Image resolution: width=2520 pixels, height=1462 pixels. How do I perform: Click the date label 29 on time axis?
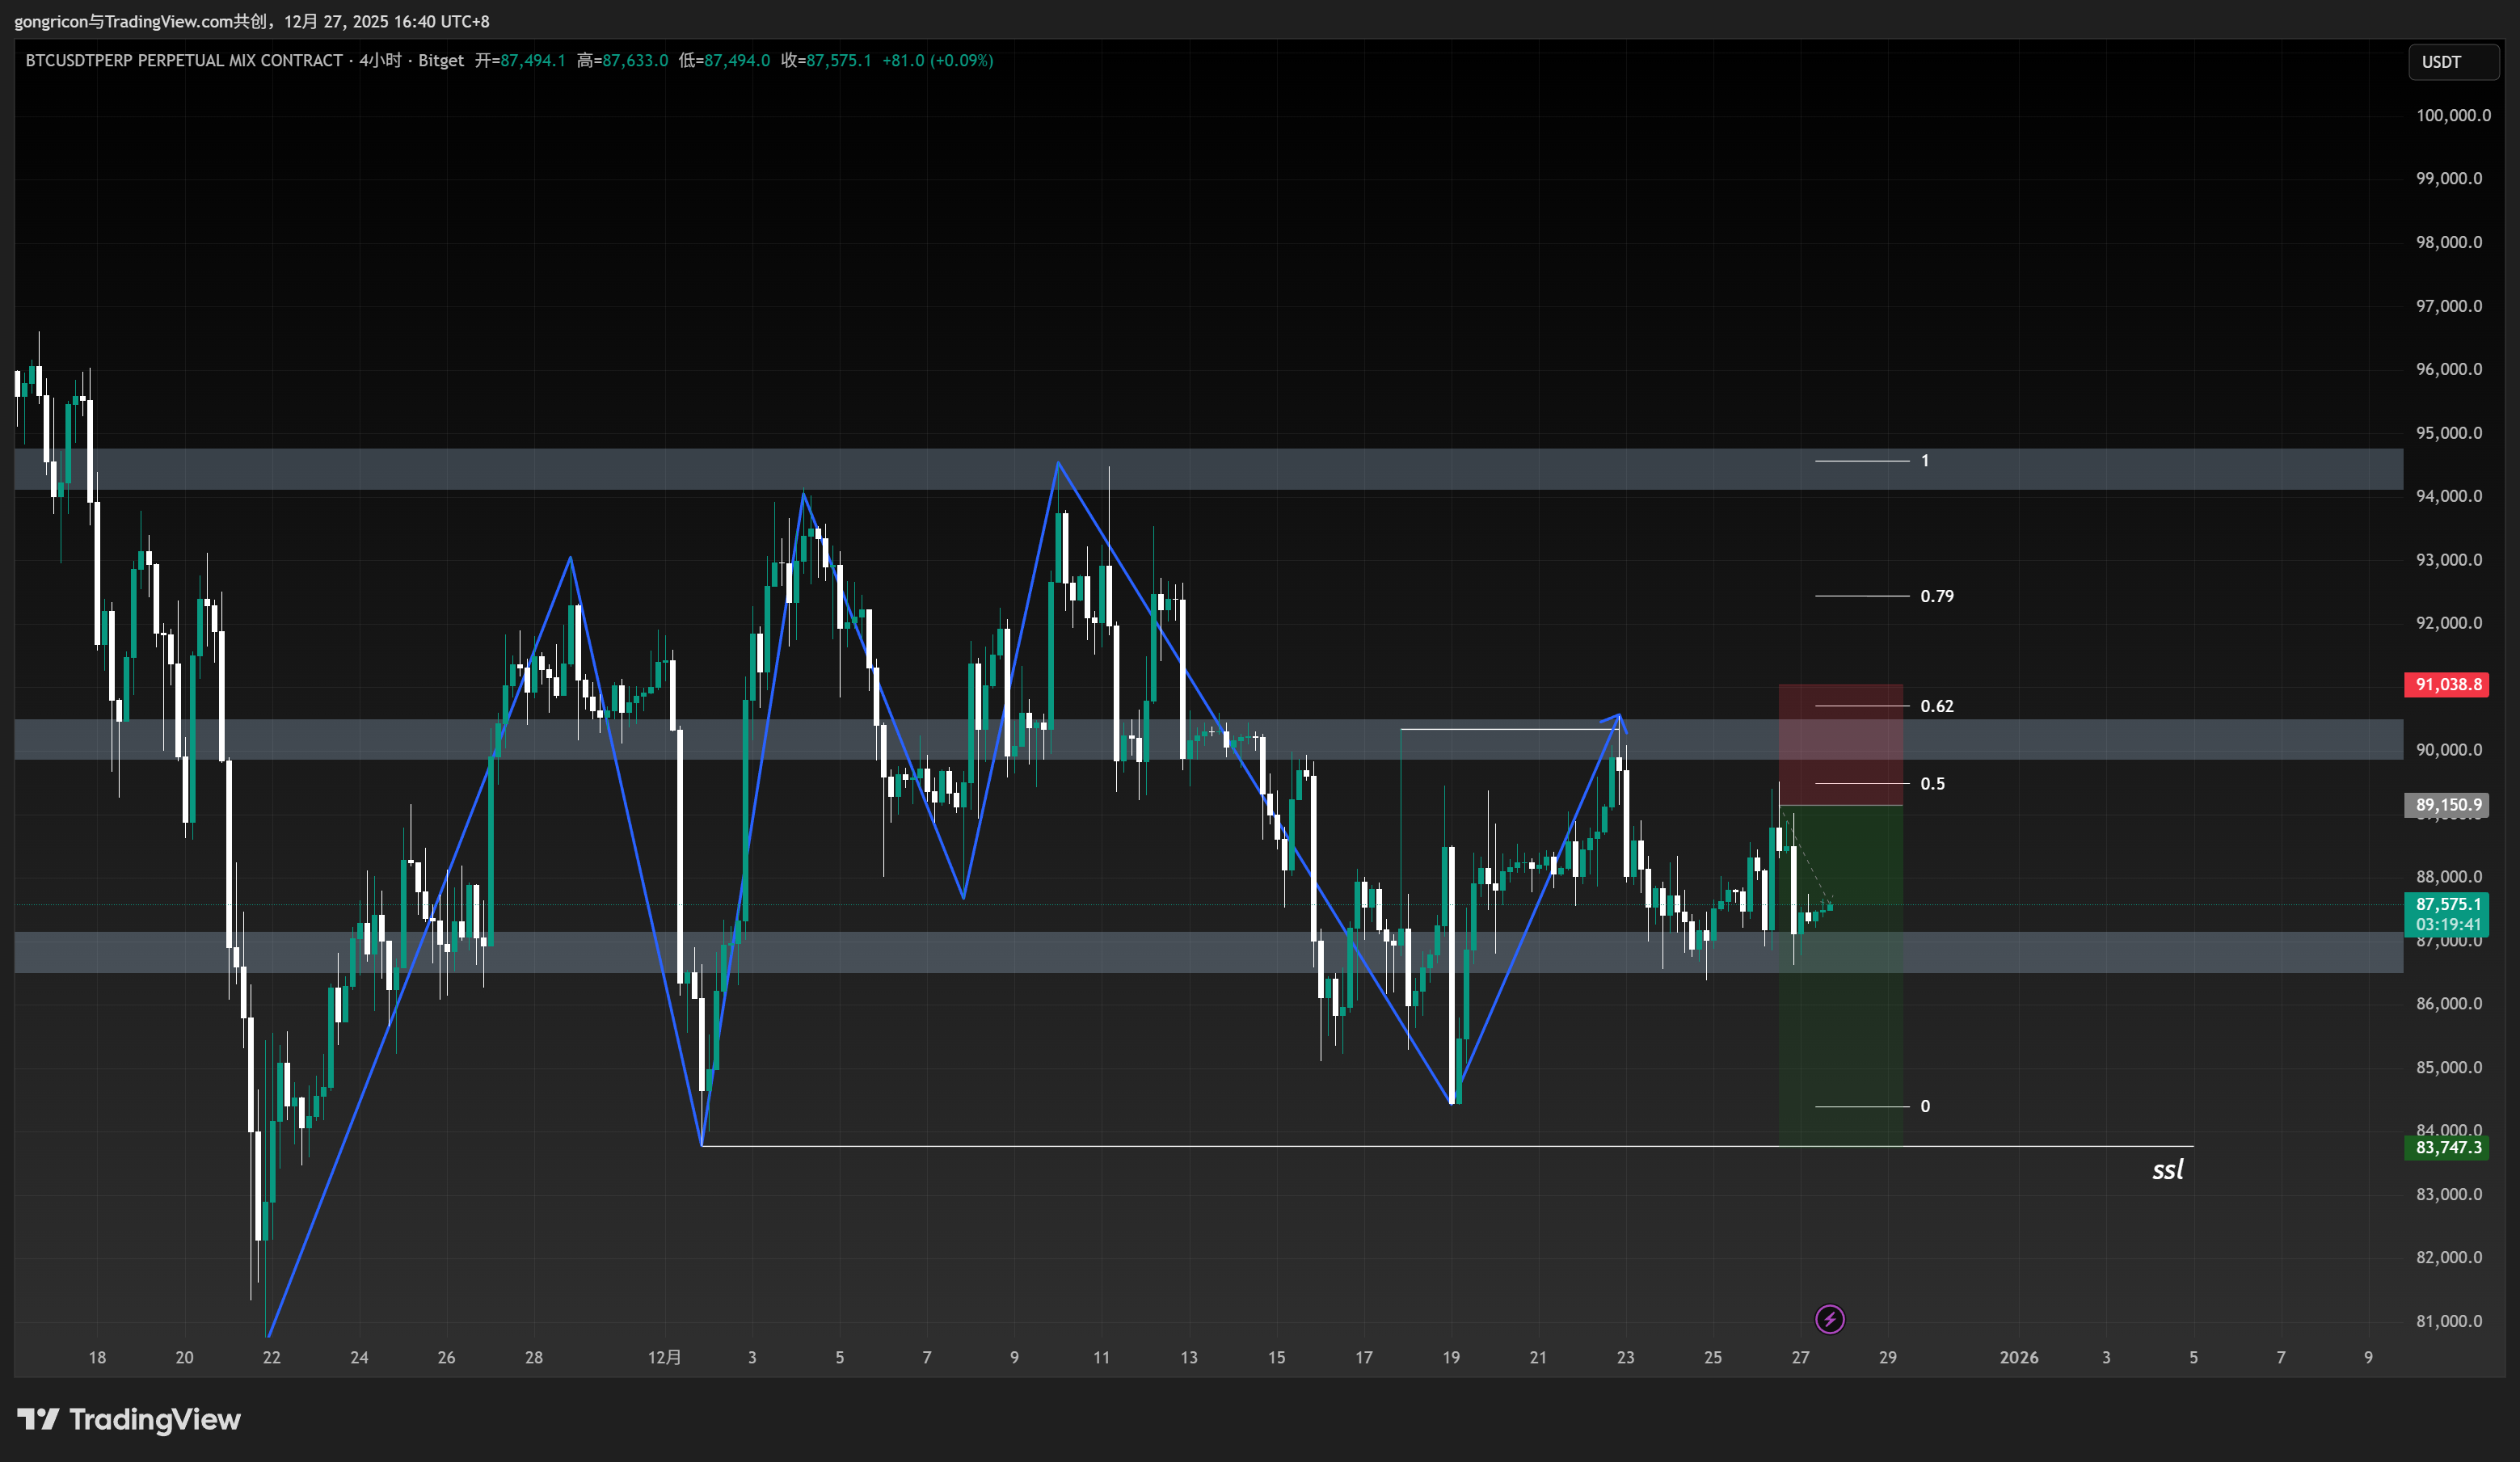coord(1887,1357)
